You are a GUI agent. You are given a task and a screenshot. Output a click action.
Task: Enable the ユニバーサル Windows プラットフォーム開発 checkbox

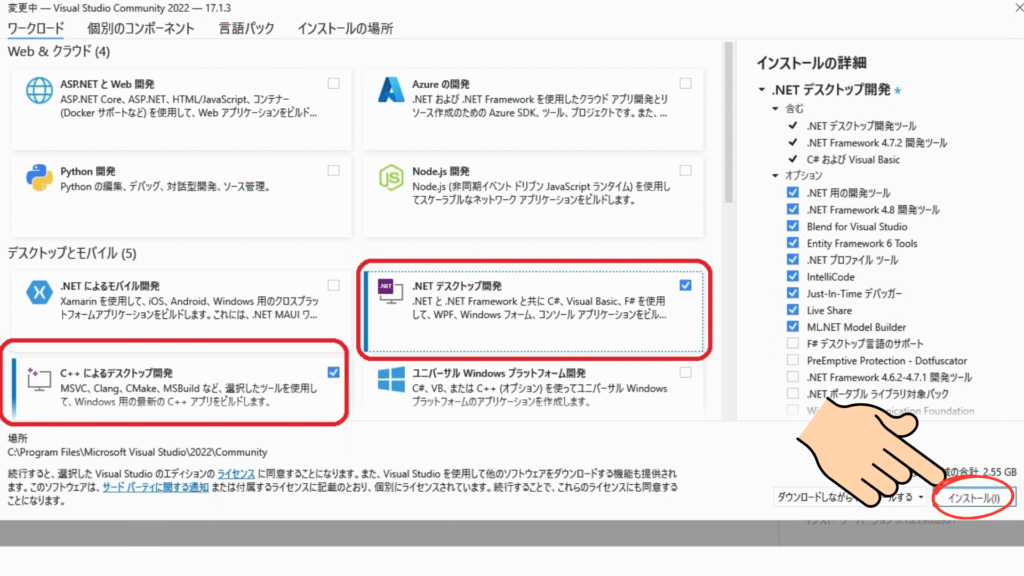(x=685, y=372)
